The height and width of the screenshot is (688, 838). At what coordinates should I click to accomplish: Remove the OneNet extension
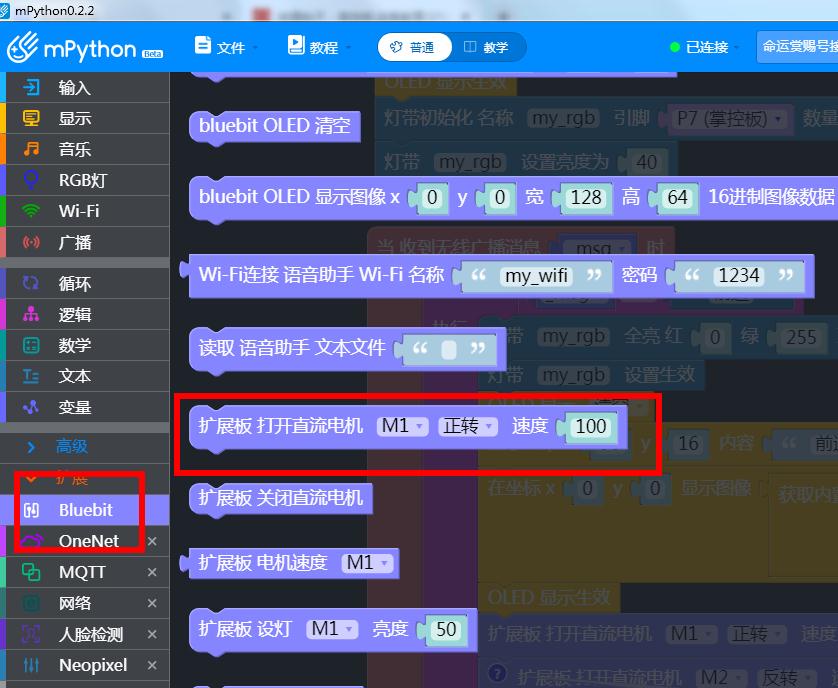(x=152, y=541)
